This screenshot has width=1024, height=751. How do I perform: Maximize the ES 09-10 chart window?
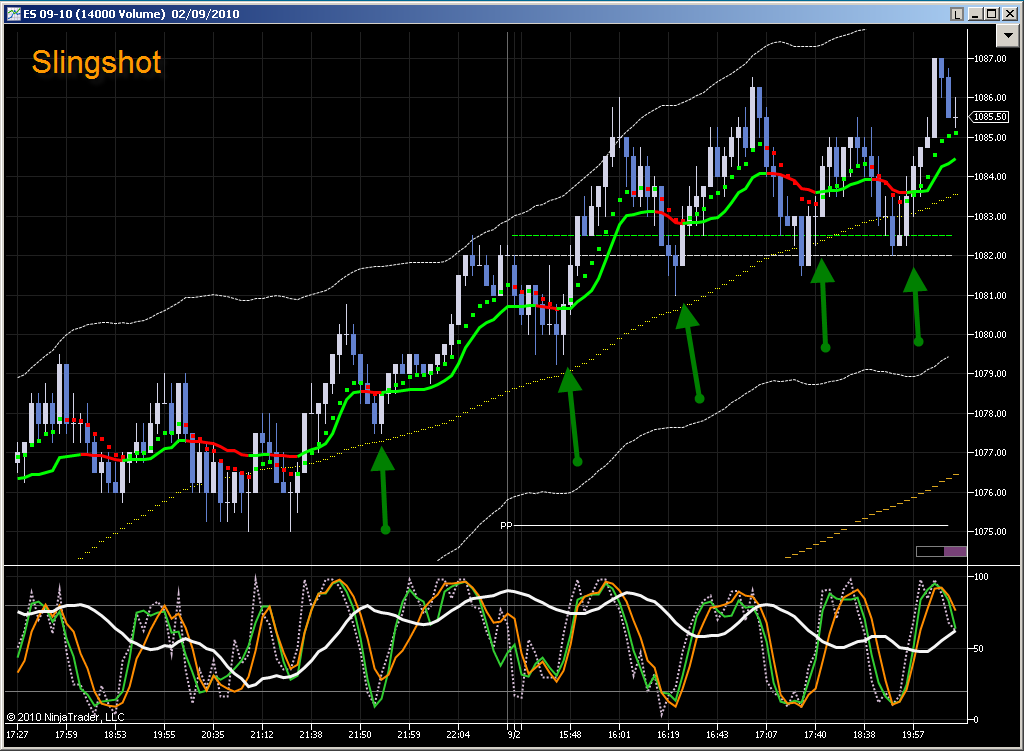point(991,14)
